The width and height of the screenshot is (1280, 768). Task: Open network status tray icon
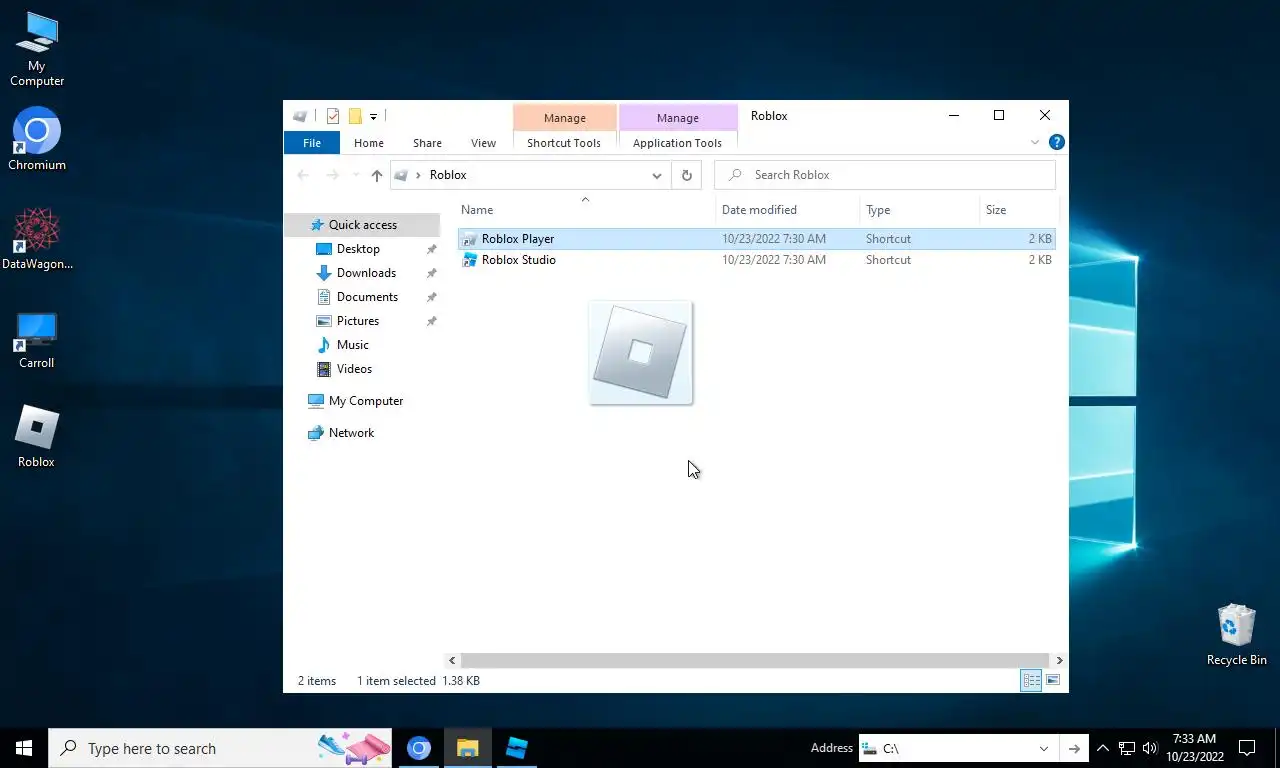click(1127, 748)
